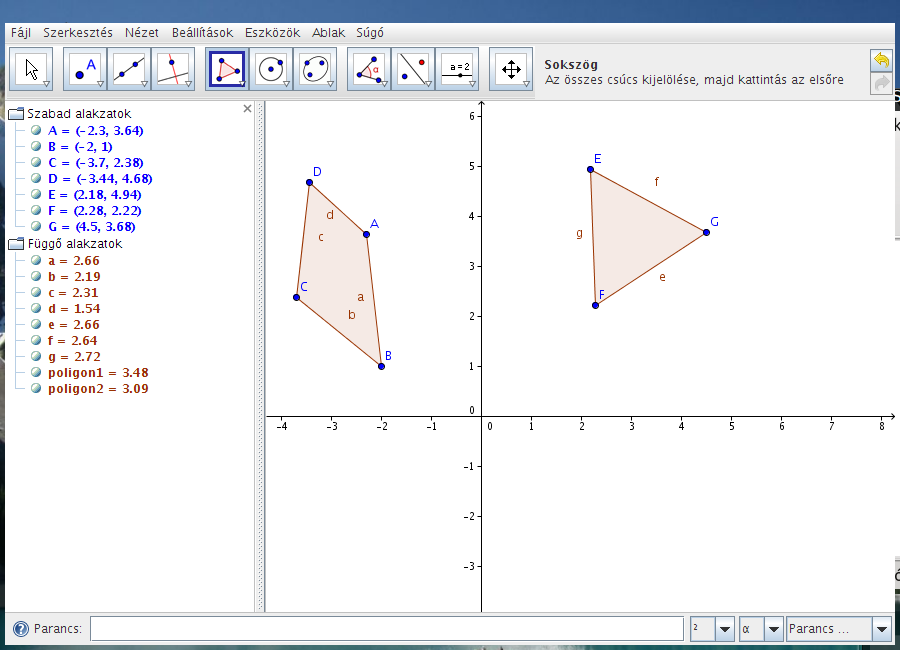Select the Line through two points tool

tap(129, 69)
